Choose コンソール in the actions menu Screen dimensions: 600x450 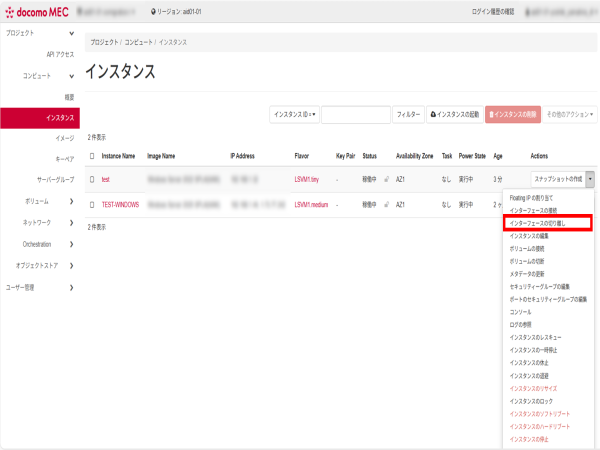[520, 312]
